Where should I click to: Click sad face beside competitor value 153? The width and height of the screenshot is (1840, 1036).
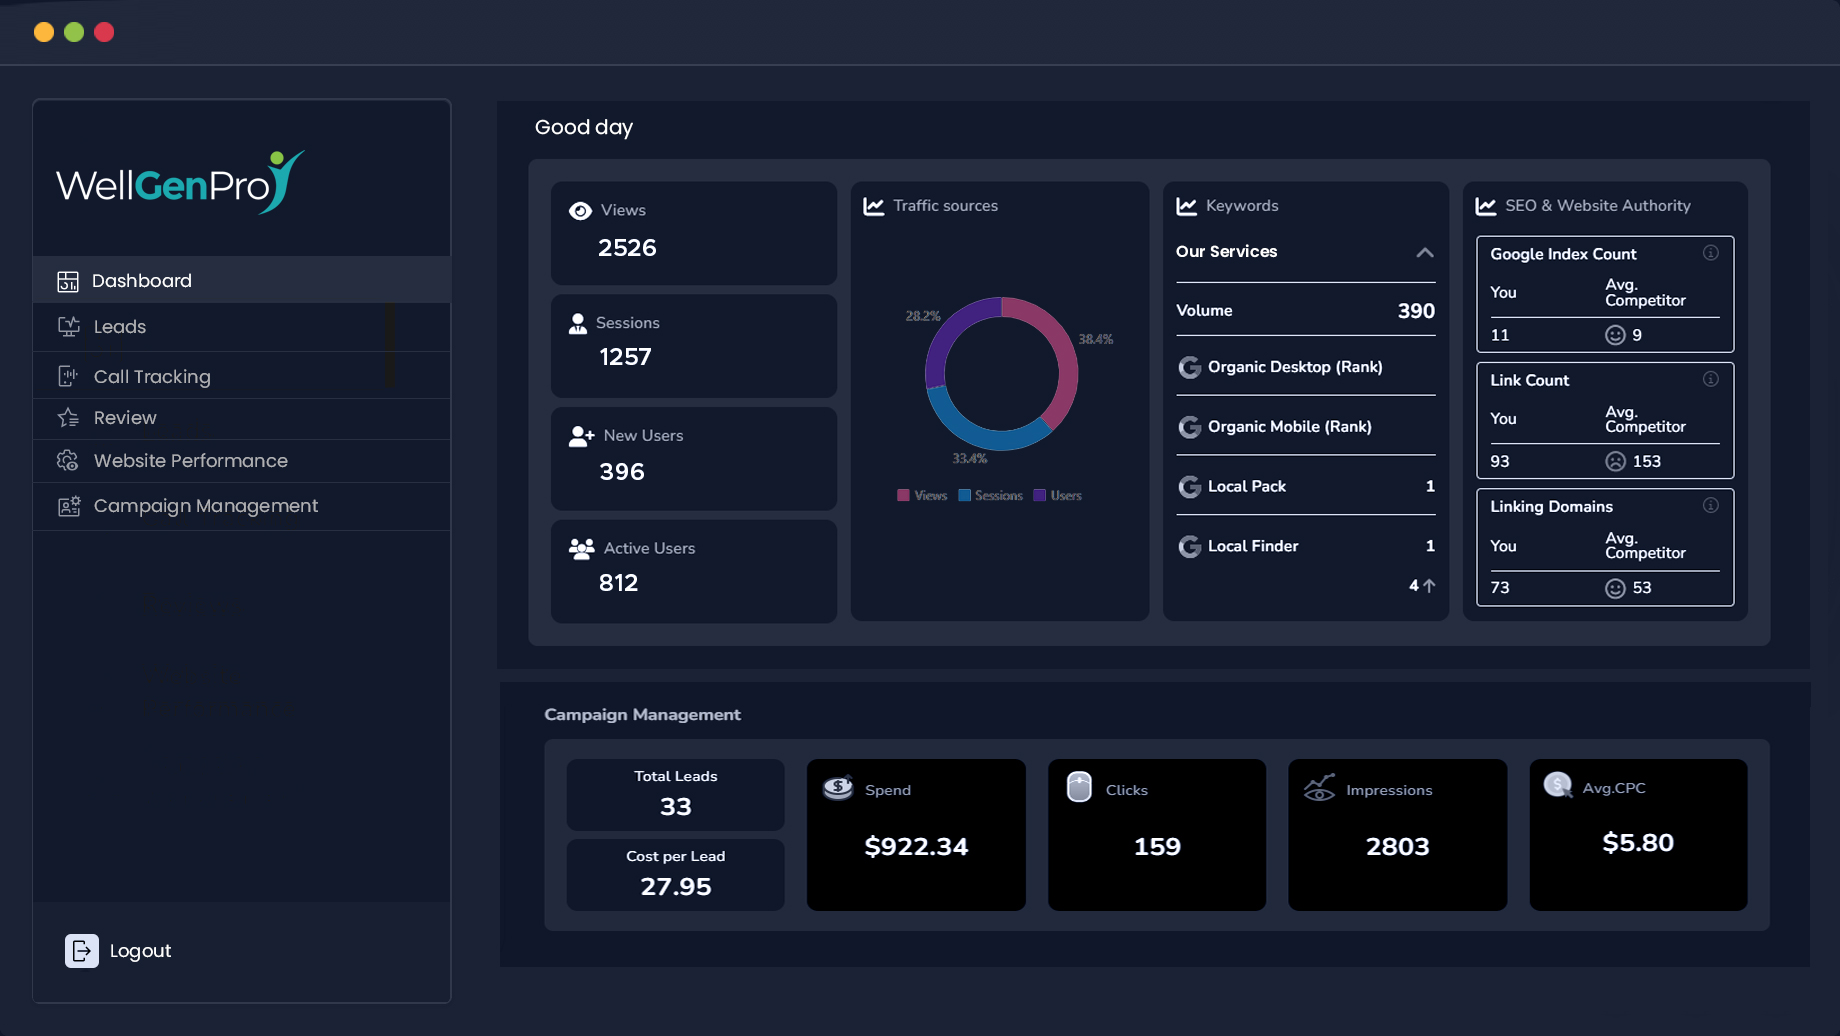coord(1615,461)
